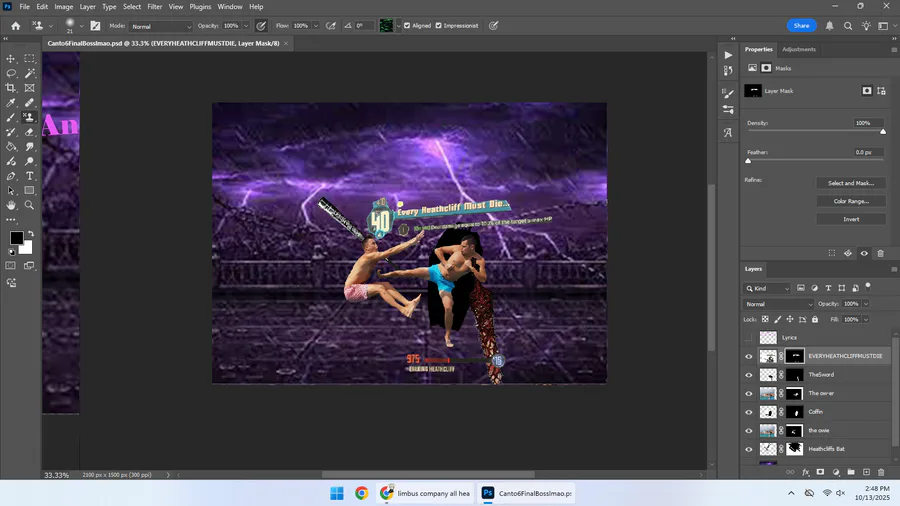Image resolution: width=900 pixels, height=506 pixels.
Task: Select the Move tool
Action: (x=11, y=59)
